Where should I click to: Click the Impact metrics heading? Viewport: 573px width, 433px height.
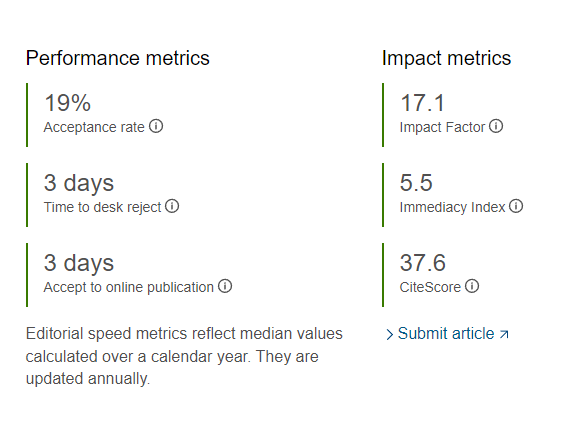[446, 58]
